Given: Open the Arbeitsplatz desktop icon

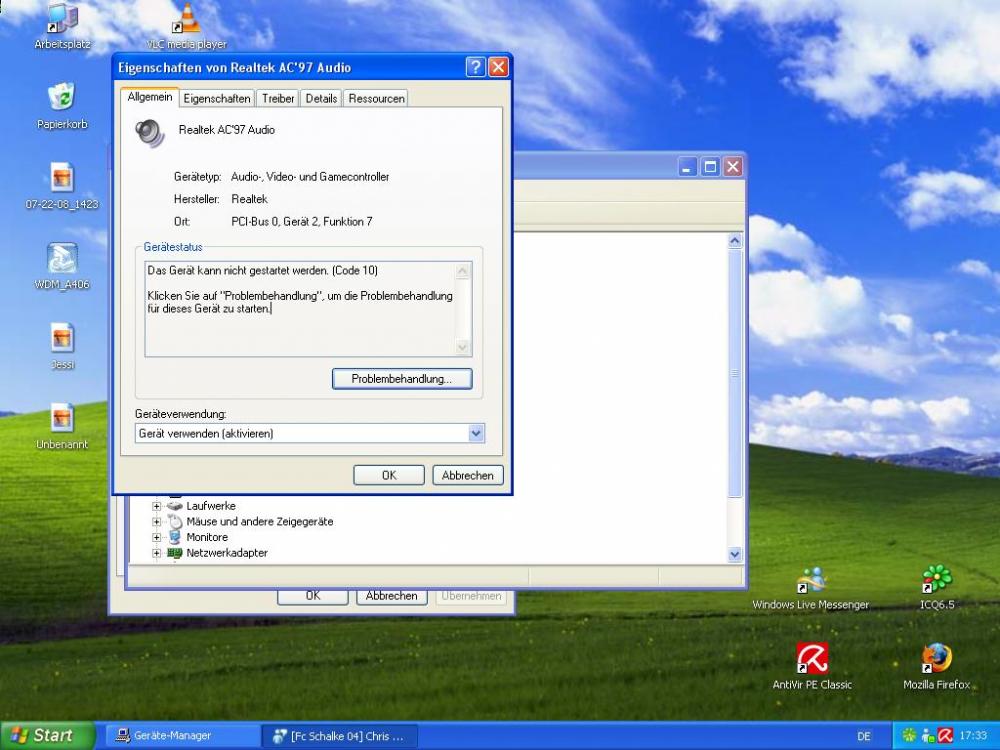Looking at the screenshot, I should pyautogui.click(x=62, y=20).
